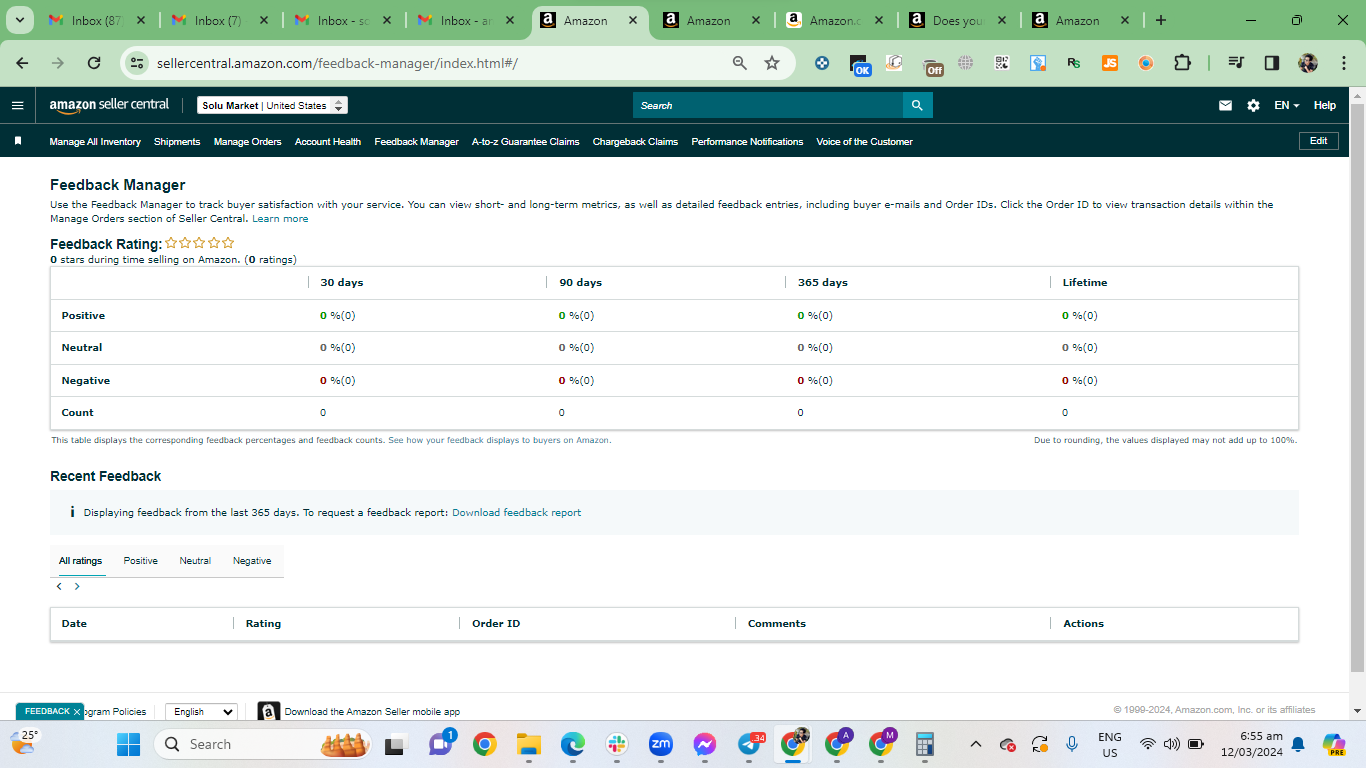The width and height of the screenshot is (1366, 768).
Task: Switch to the Inbox (7) Gmail tab
Action: pyautogui.click(x=221, y=20)
